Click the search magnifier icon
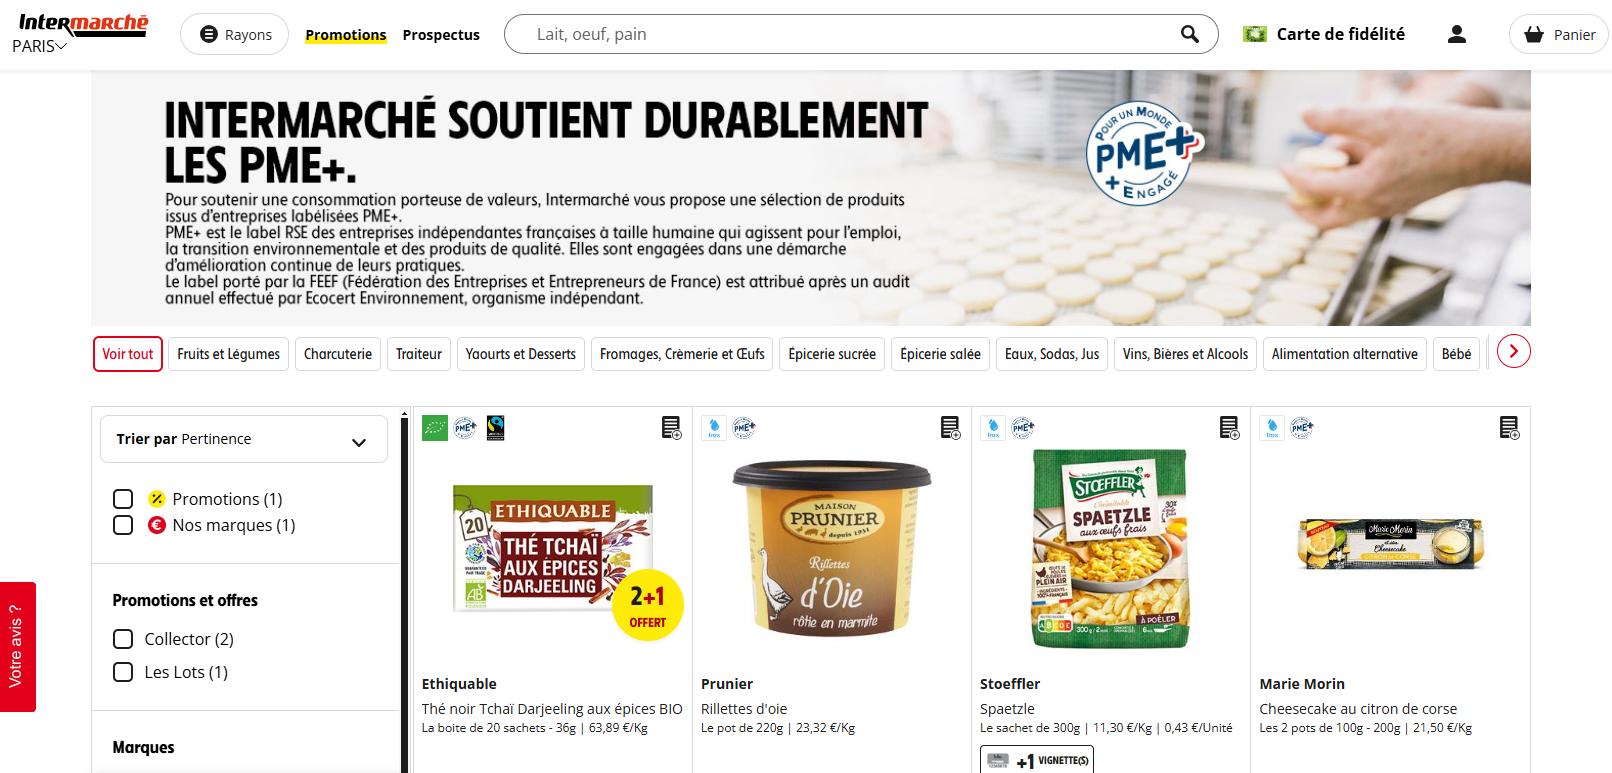The image size is (1612, 773). [1189, 34]
